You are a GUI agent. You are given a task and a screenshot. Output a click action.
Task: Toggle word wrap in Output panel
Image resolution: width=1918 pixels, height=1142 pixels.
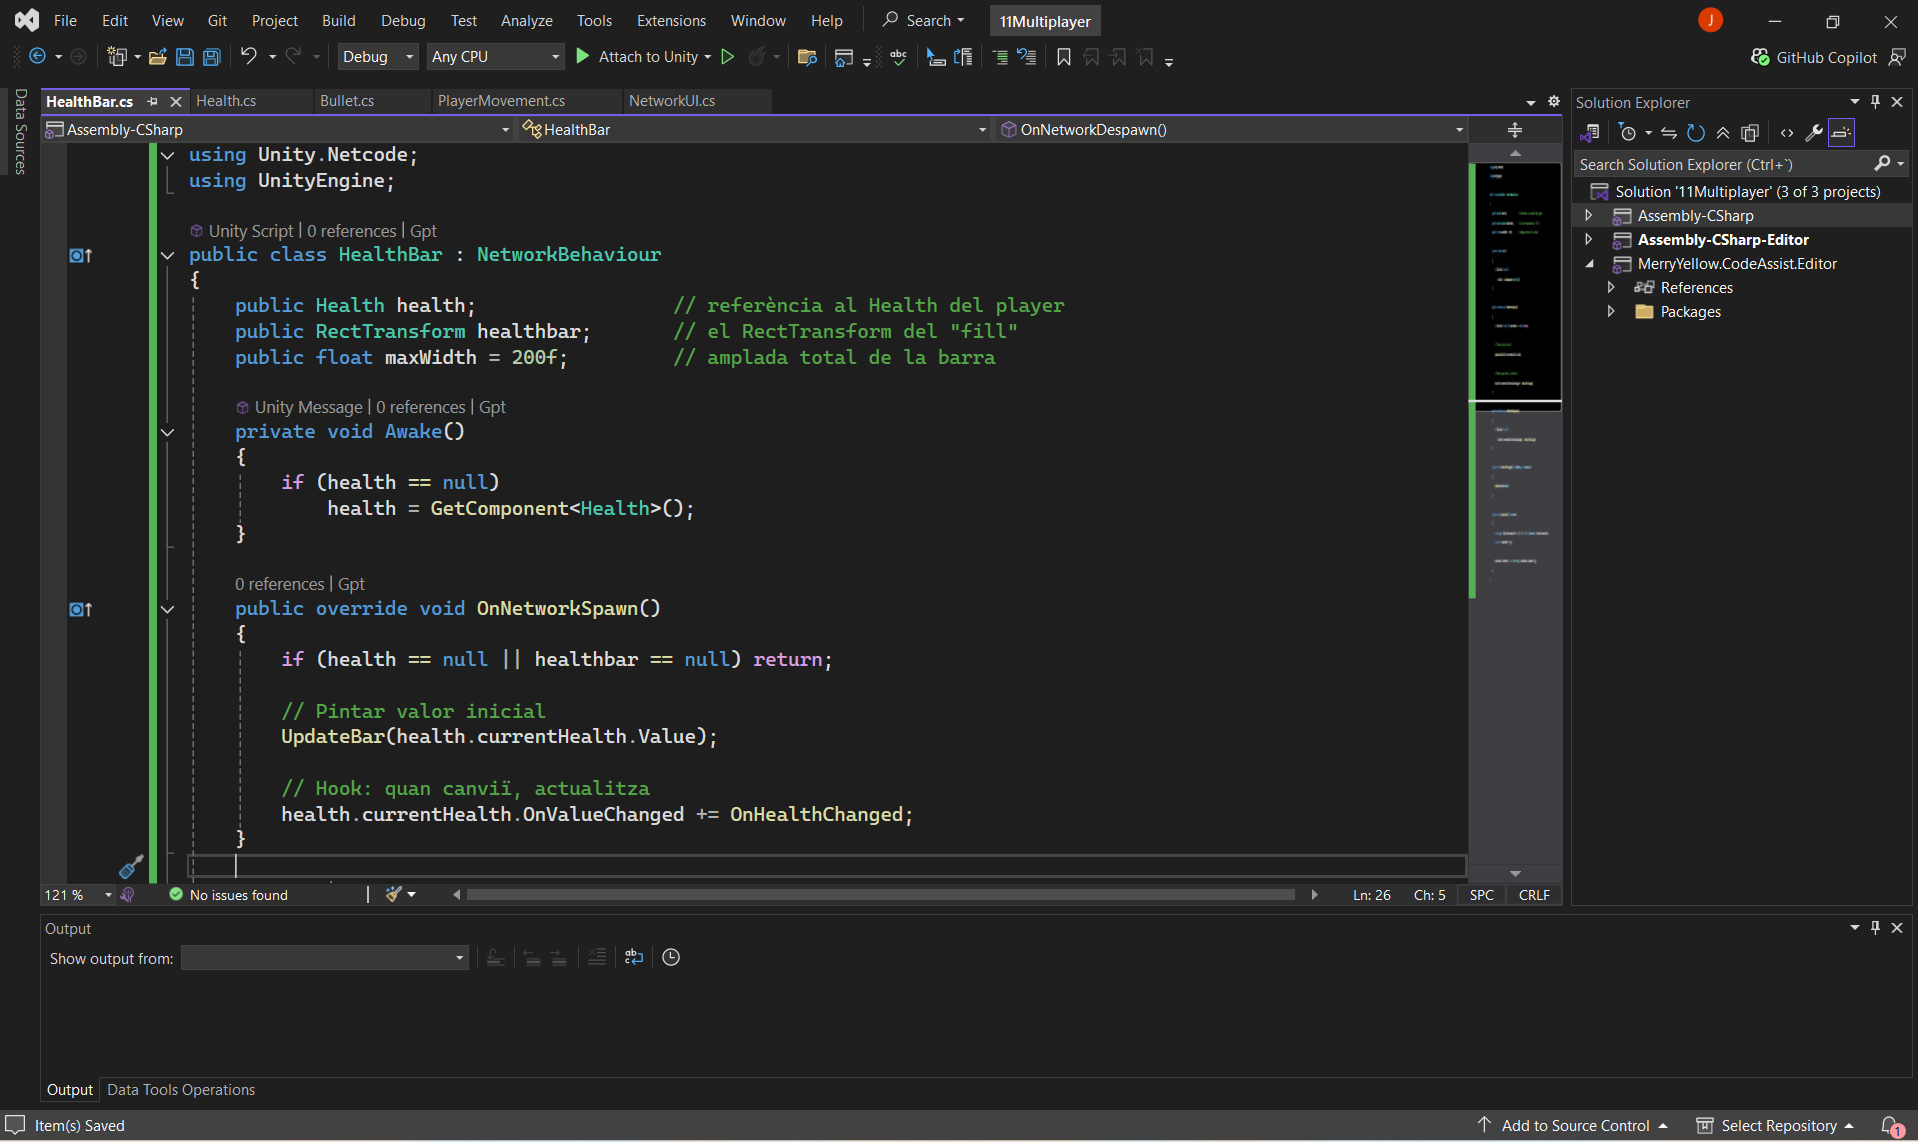click(633, 957)
